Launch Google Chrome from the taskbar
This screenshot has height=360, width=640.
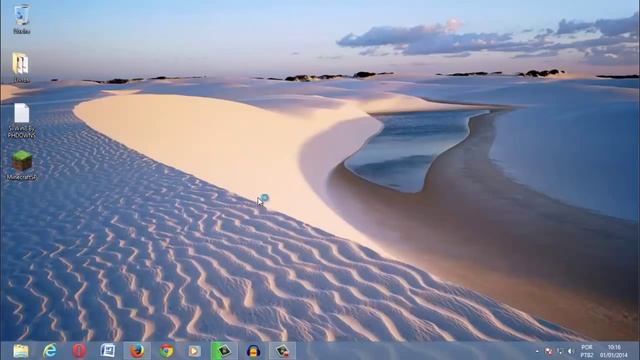coord(166,351)
